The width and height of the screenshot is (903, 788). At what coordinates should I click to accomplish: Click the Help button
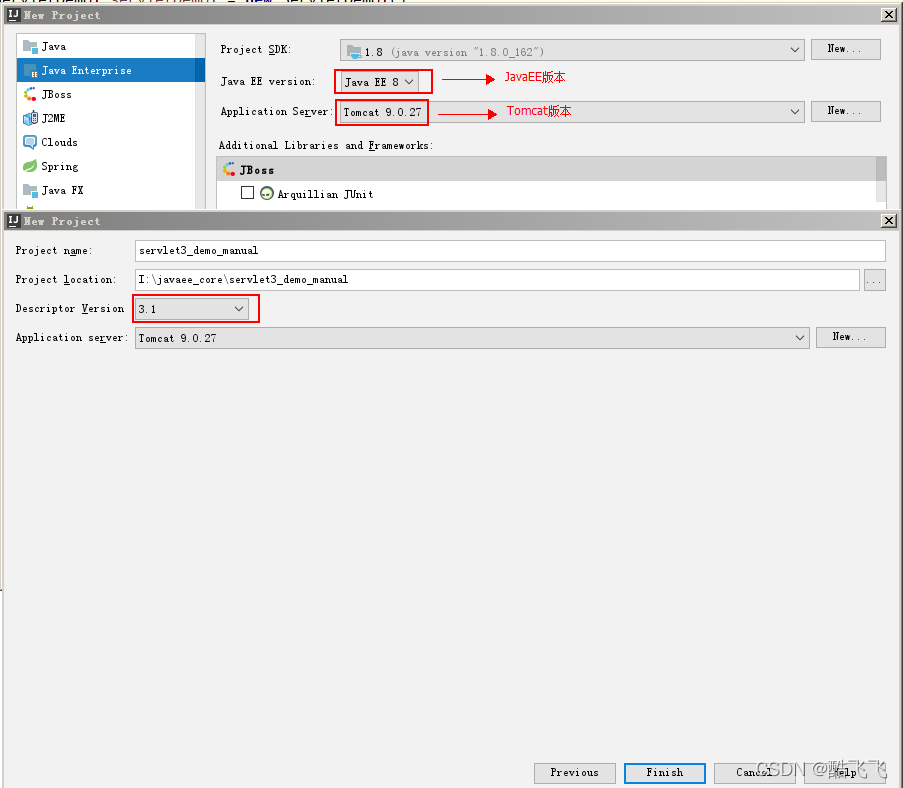(x=845, y=773)
